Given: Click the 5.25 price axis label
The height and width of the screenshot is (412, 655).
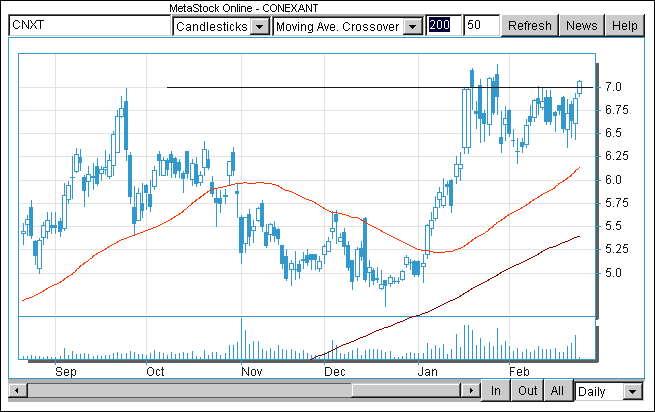Looking at the screenshot, I should [x=617, y=249].
